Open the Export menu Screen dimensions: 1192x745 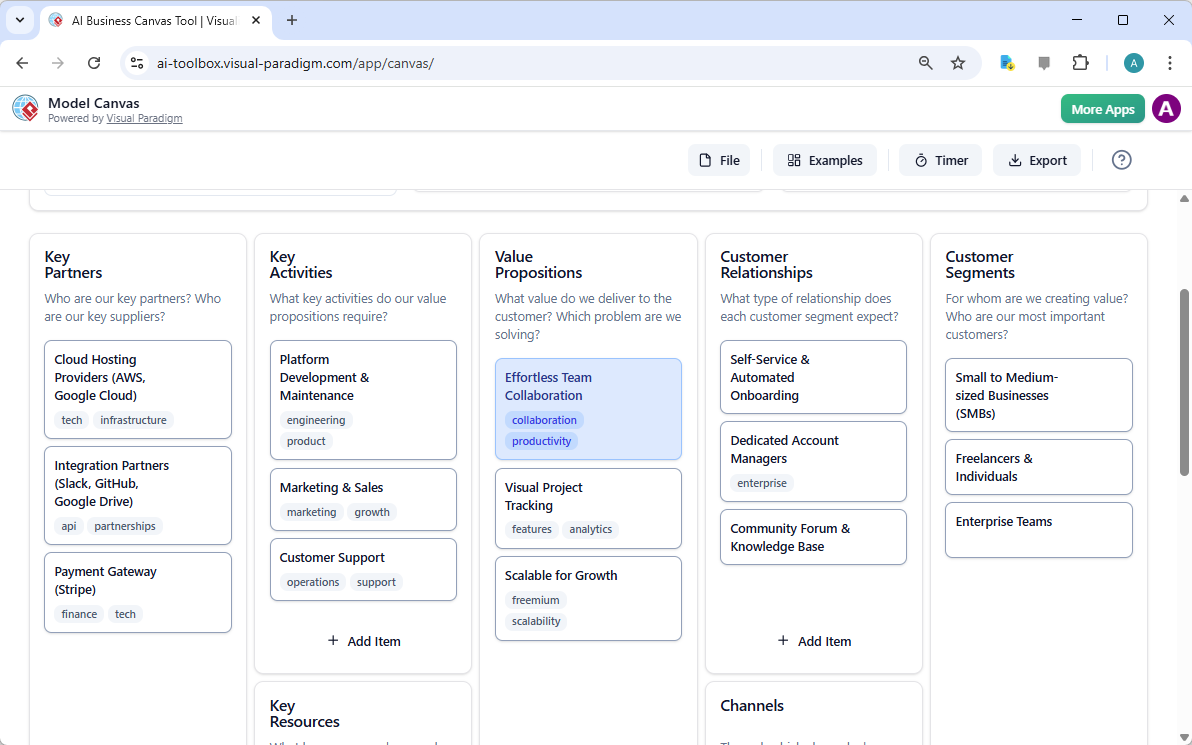pos(1037,160)
